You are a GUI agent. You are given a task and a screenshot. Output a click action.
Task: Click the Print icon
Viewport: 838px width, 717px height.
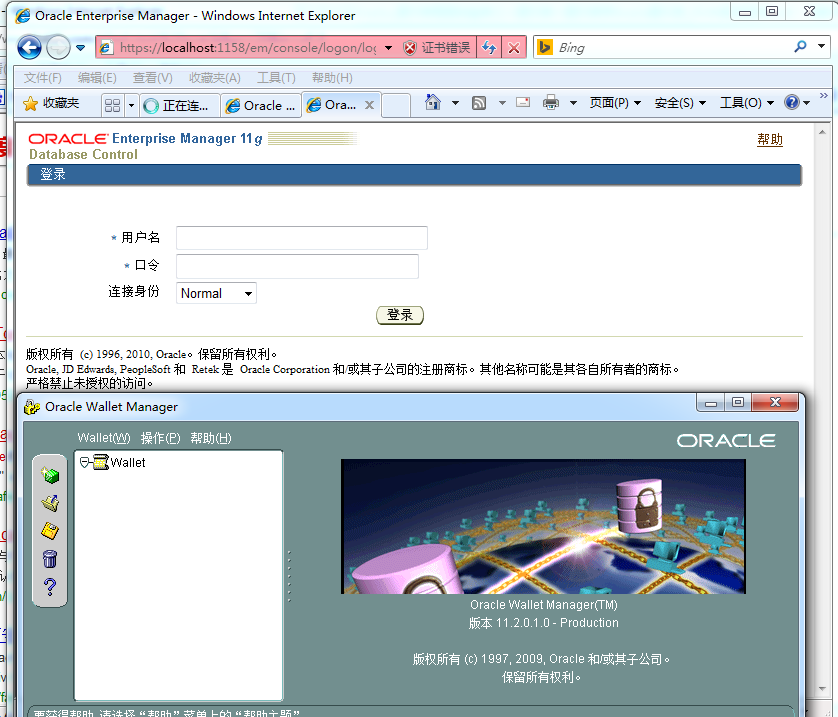[550, 102]
